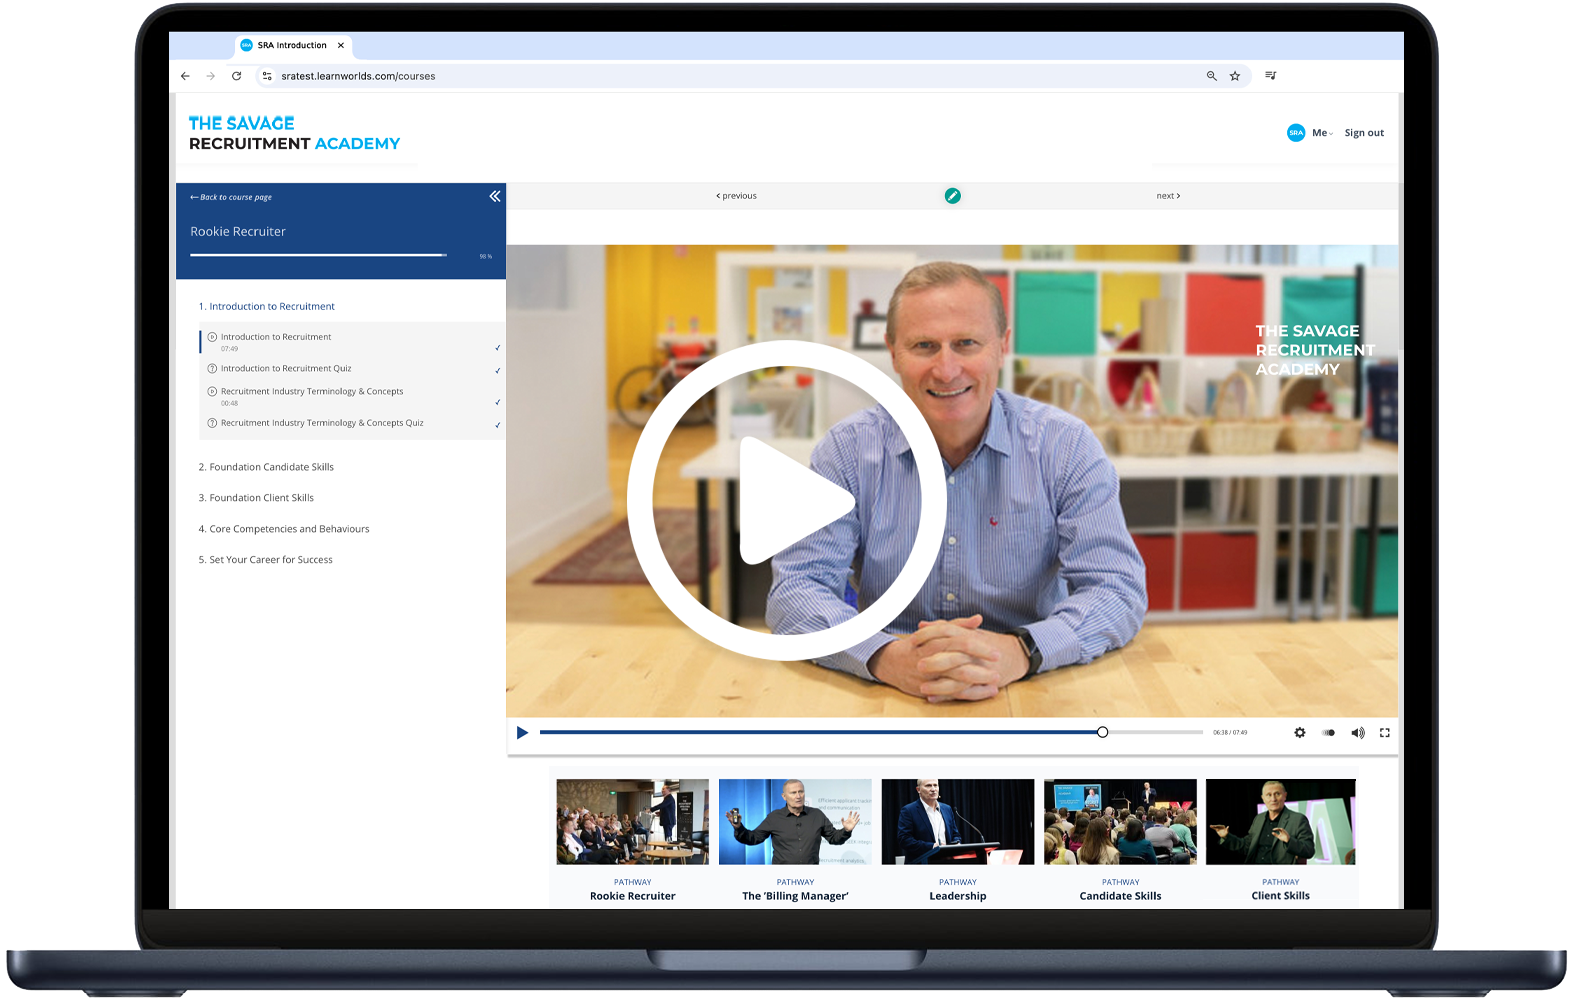Mute the video with speaker icon

tap(1358, 733)
